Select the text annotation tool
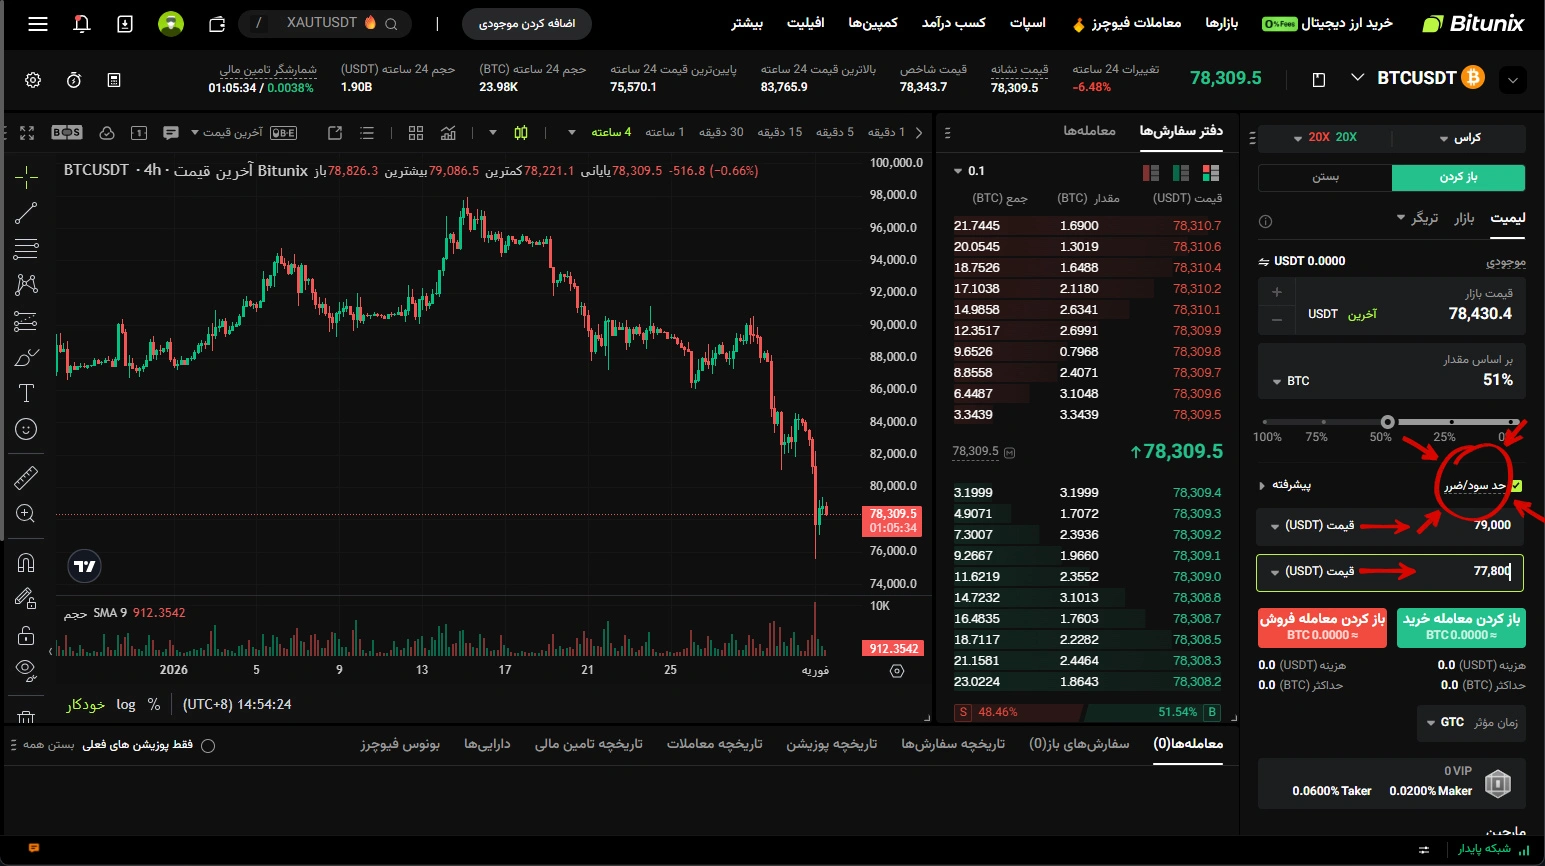 pos(27,393)
